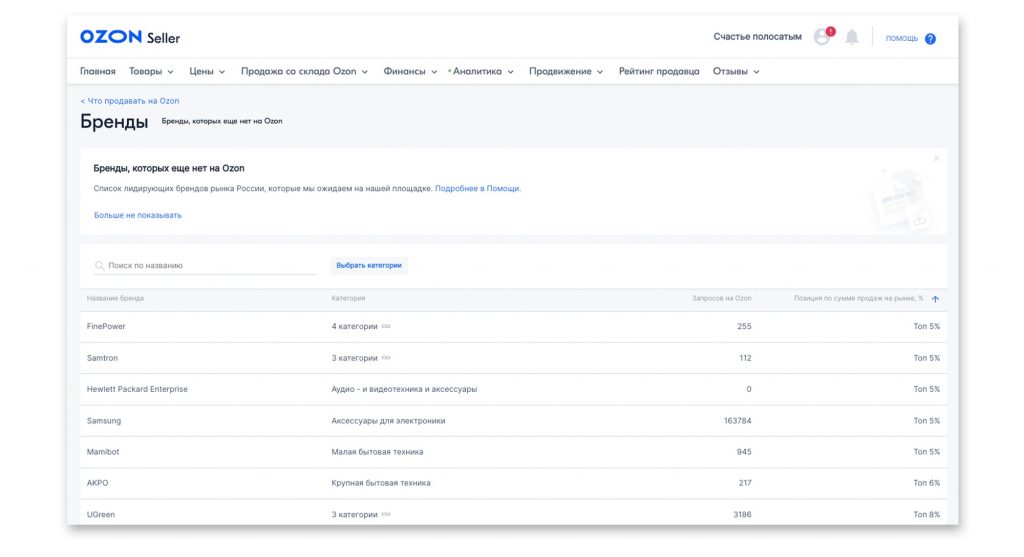Click the help question mark icon

click(930, 38)
